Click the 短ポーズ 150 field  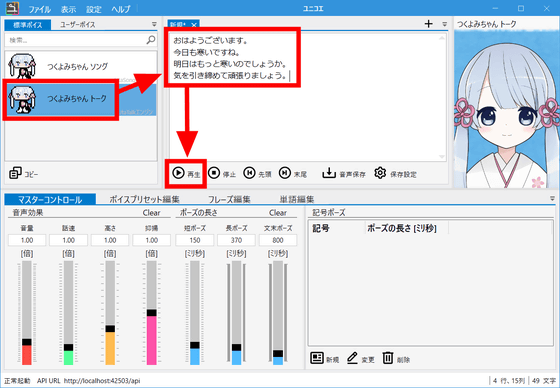tap(195, 240)
